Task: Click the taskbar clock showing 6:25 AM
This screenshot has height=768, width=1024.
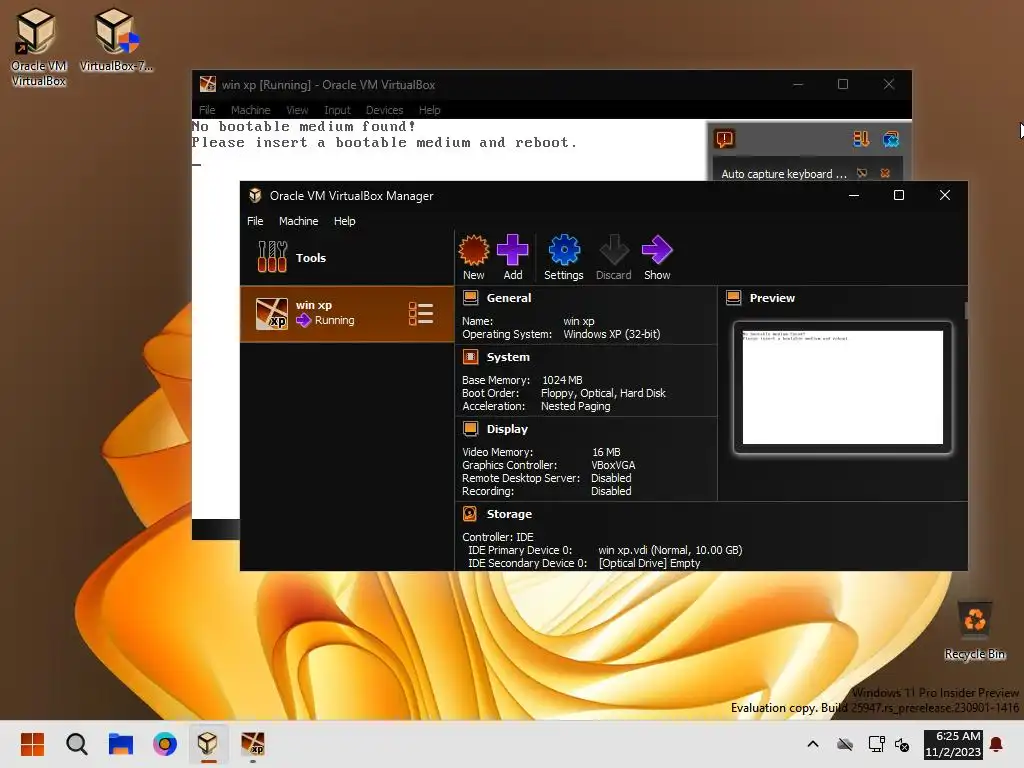Action: [953, 744]
